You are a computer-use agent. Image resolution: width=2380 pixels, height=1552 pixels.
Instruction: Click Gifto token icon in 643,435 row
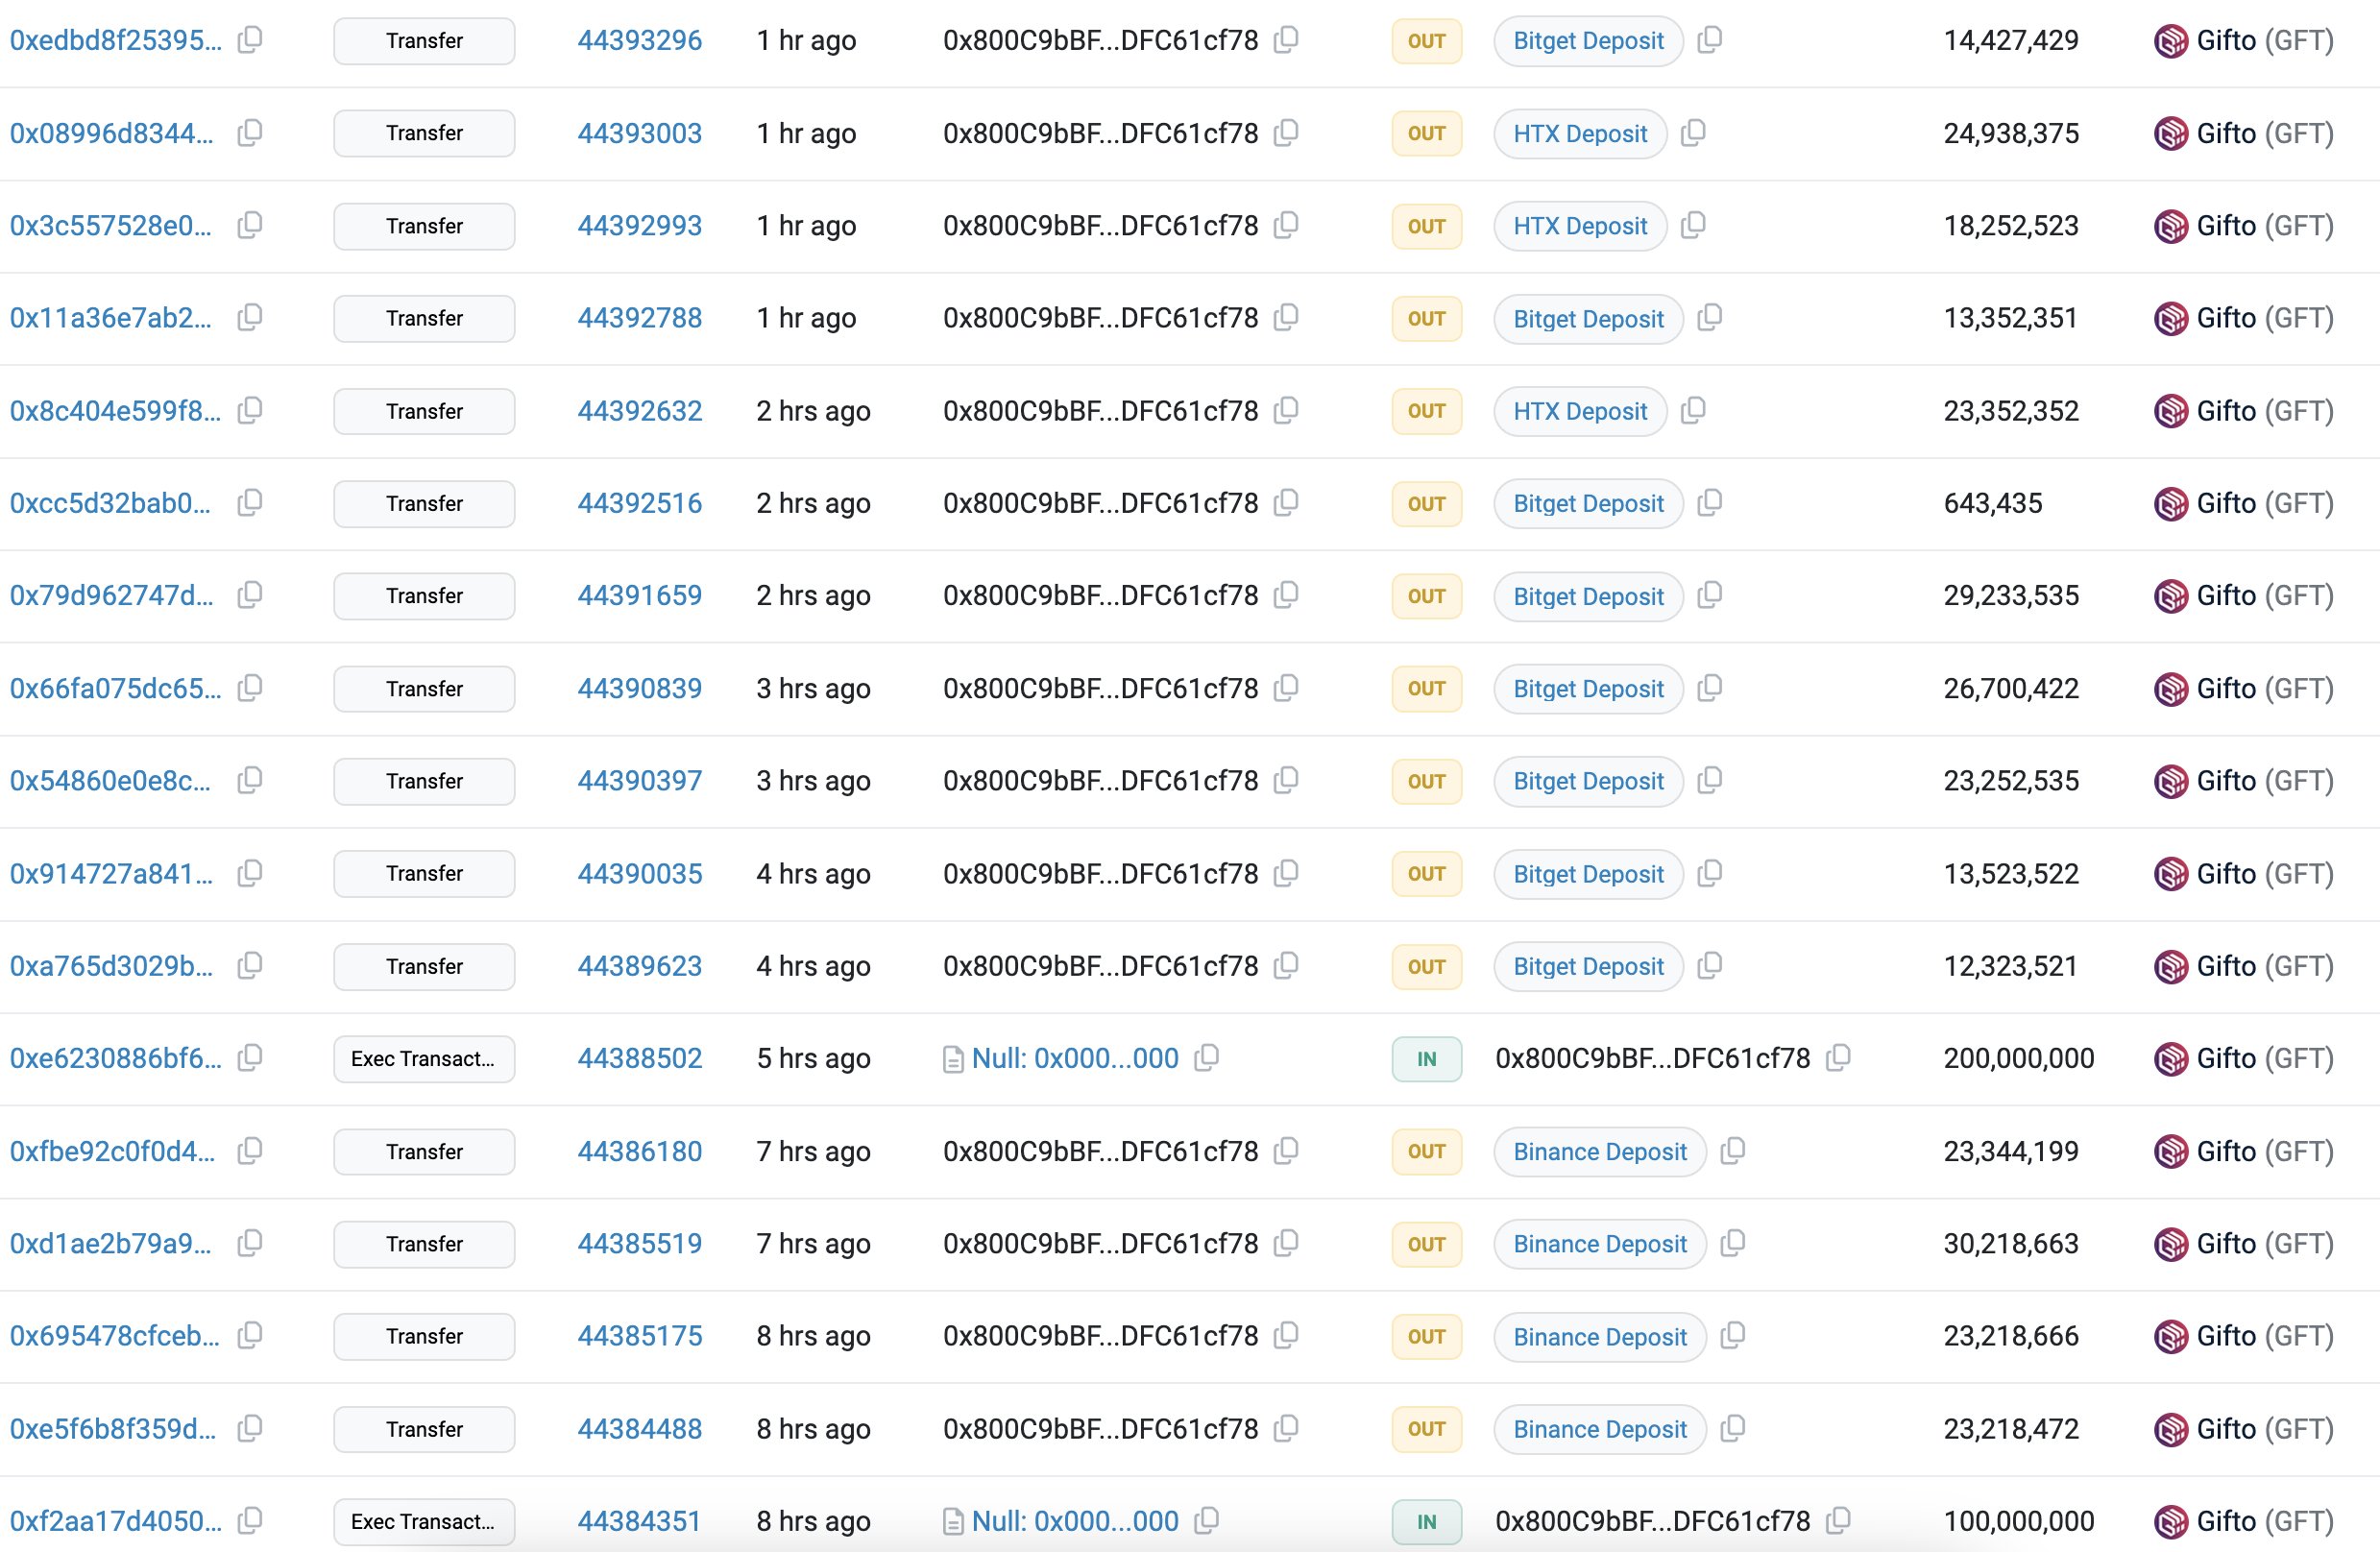click(x=2170, y=504)
